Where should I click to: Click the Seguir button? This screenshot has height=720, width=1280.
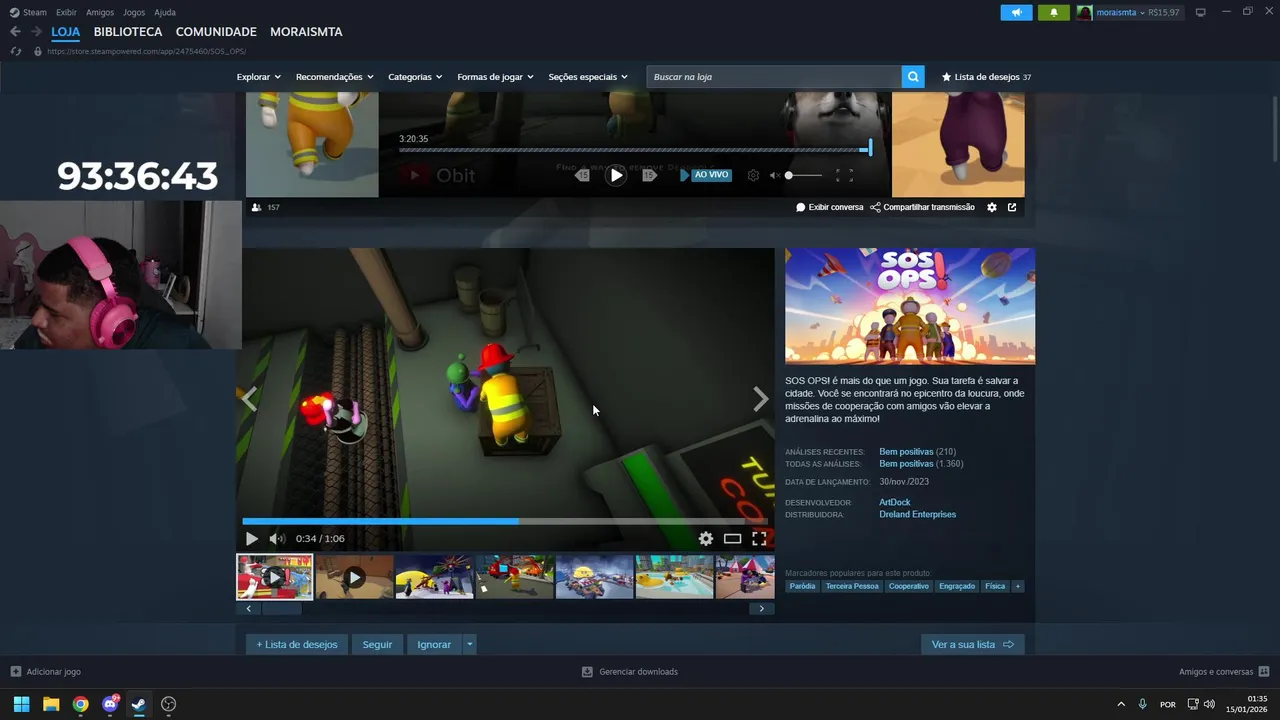[377, 645]
